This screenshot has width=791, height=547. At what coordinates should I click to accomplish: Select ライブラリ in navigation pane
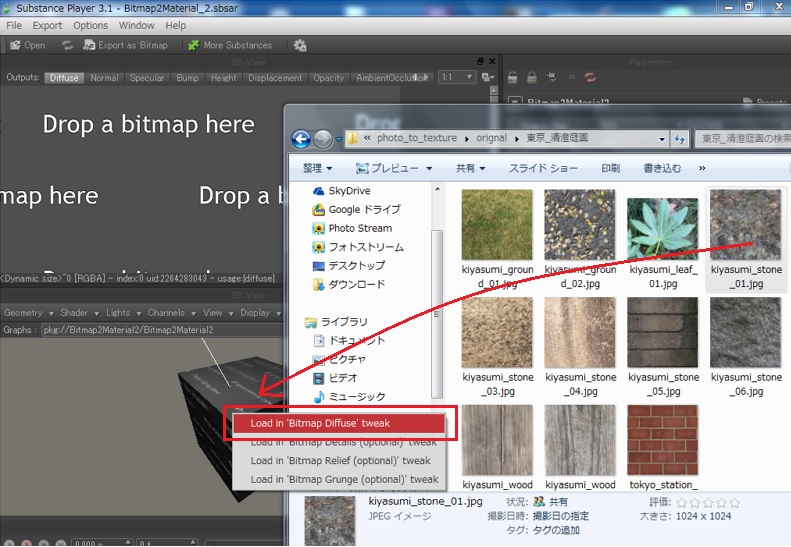[x=336, y=322]
